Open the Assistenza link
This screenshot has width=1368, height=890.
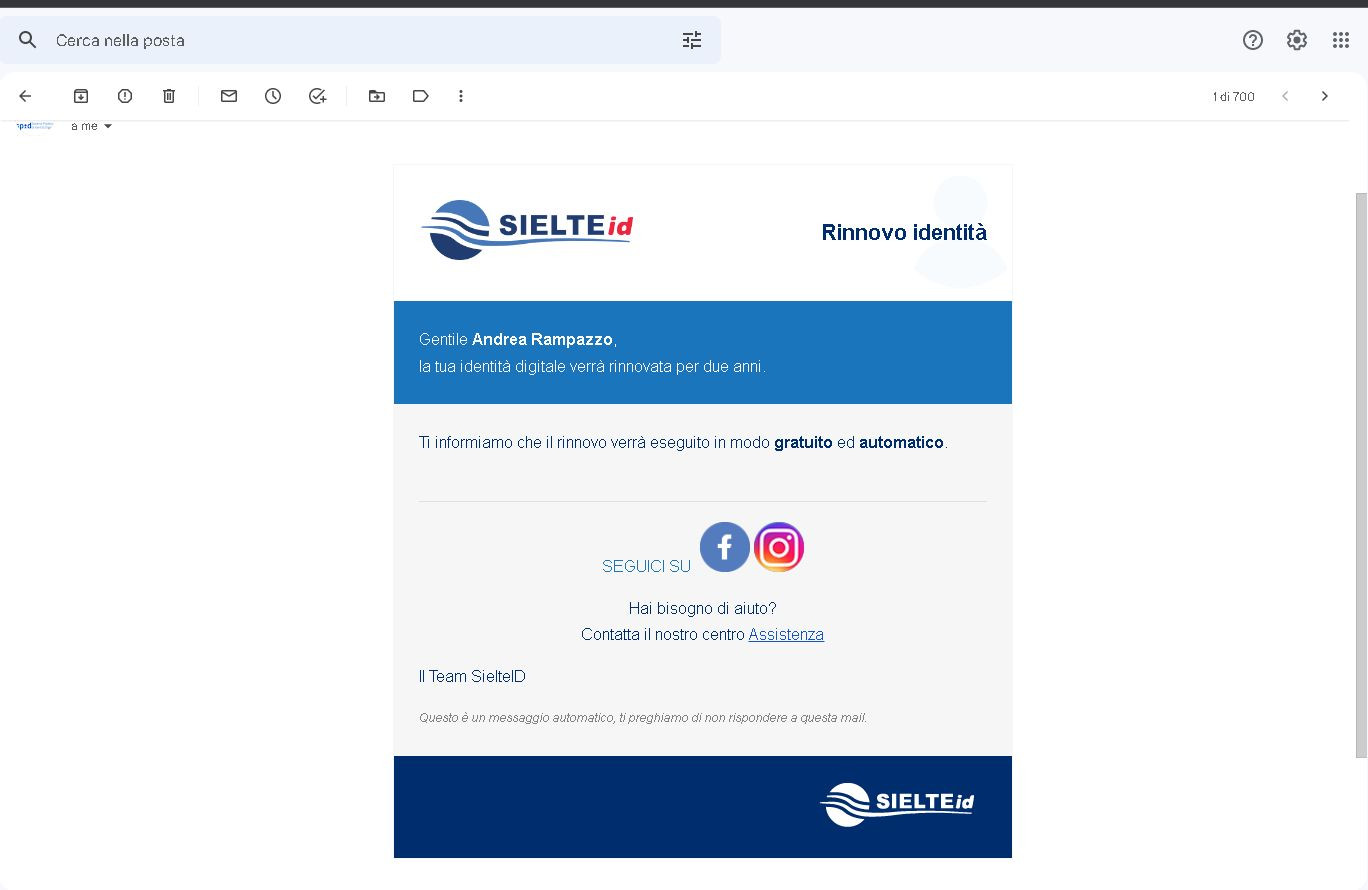point(786,634)
